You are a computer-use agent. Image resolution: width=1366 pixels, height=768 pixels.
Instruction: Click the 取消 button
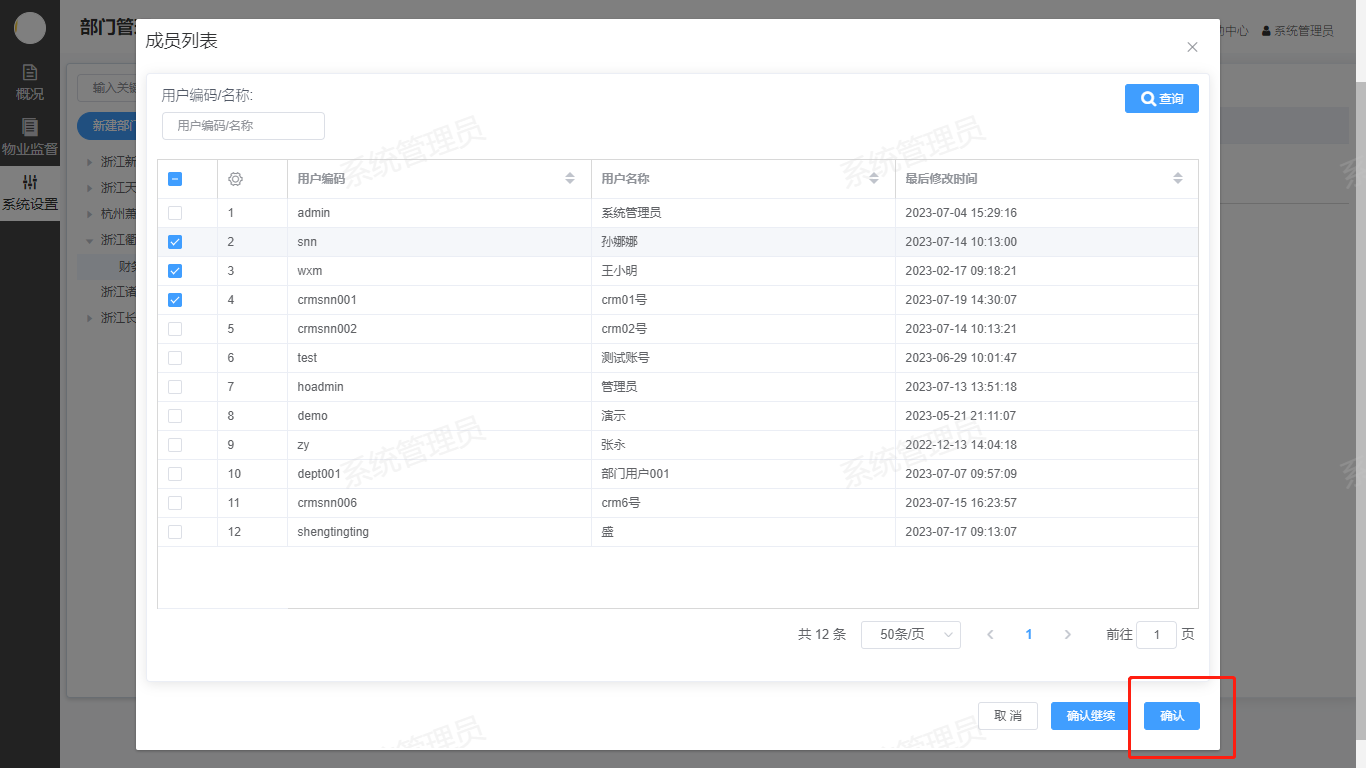tap(1008, 716)
